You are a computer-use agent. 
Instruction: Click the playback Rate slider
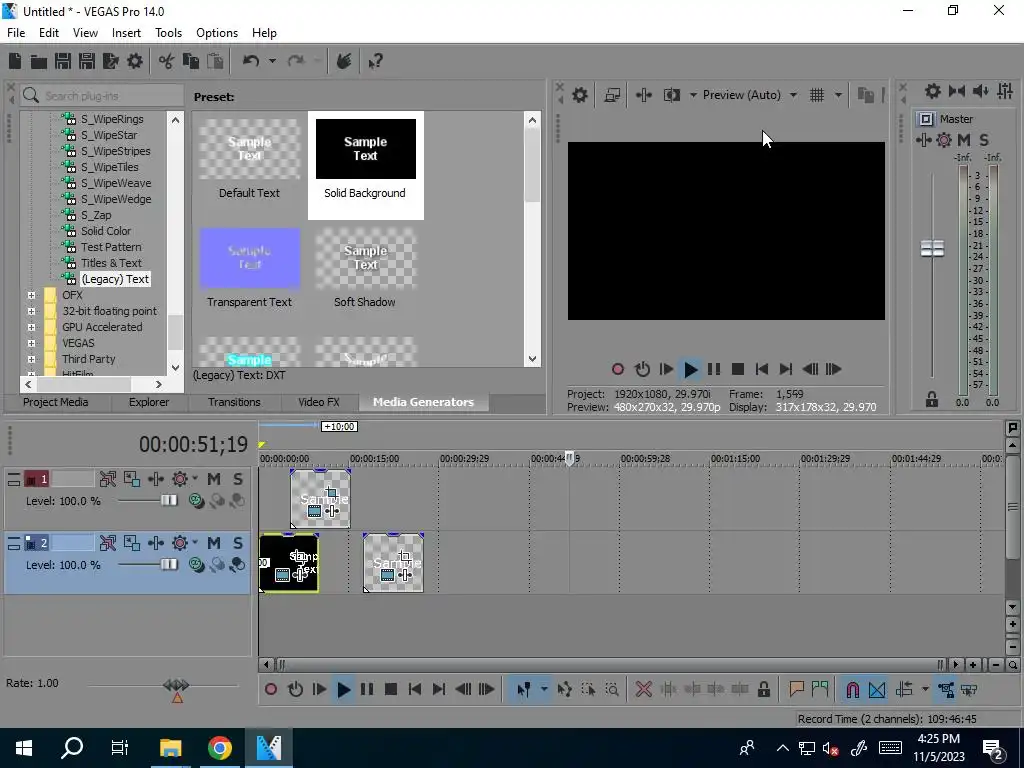176,686
